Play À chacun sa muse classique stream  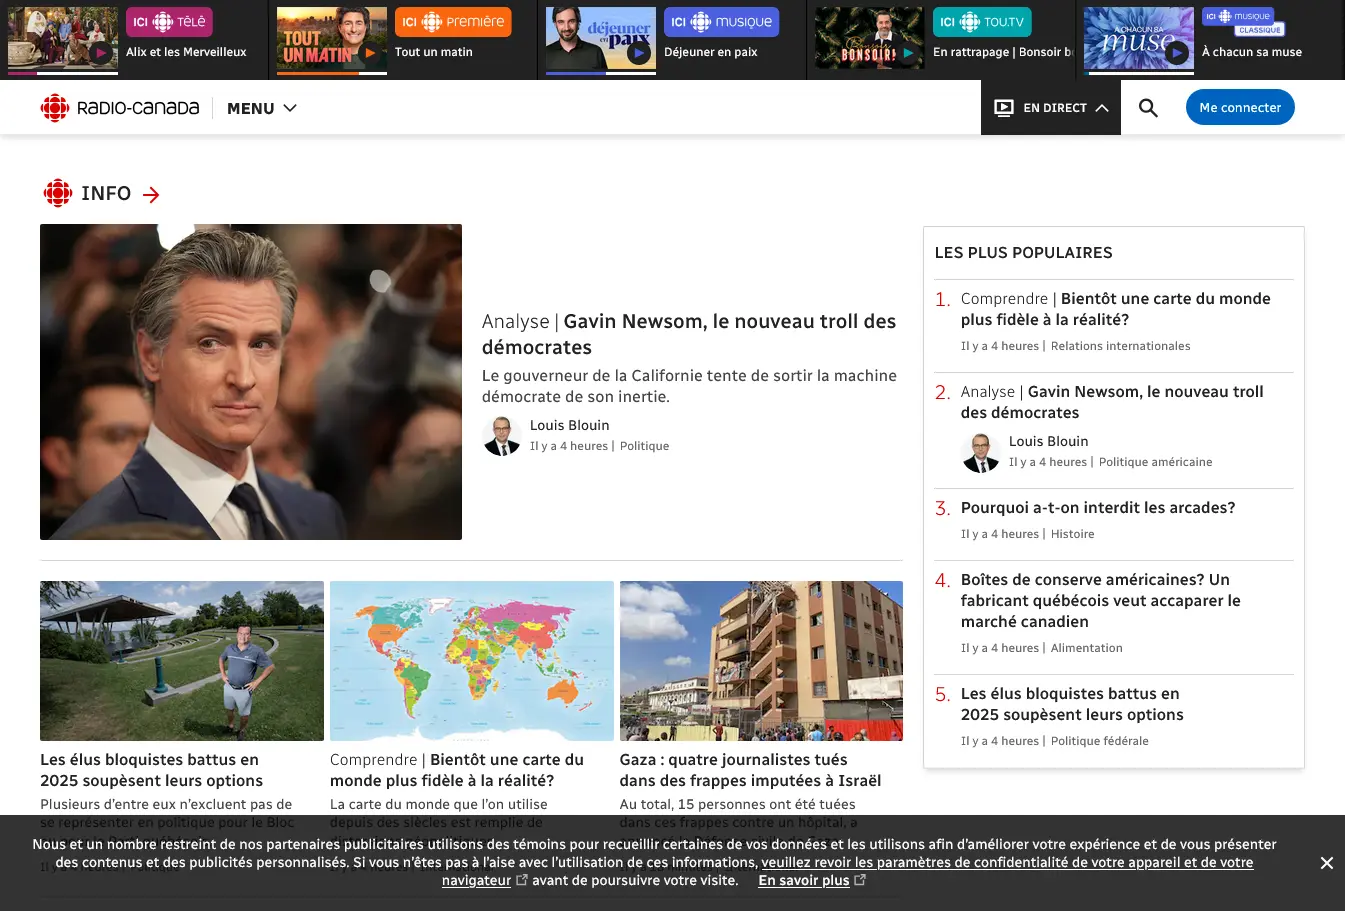point(1176,53)
